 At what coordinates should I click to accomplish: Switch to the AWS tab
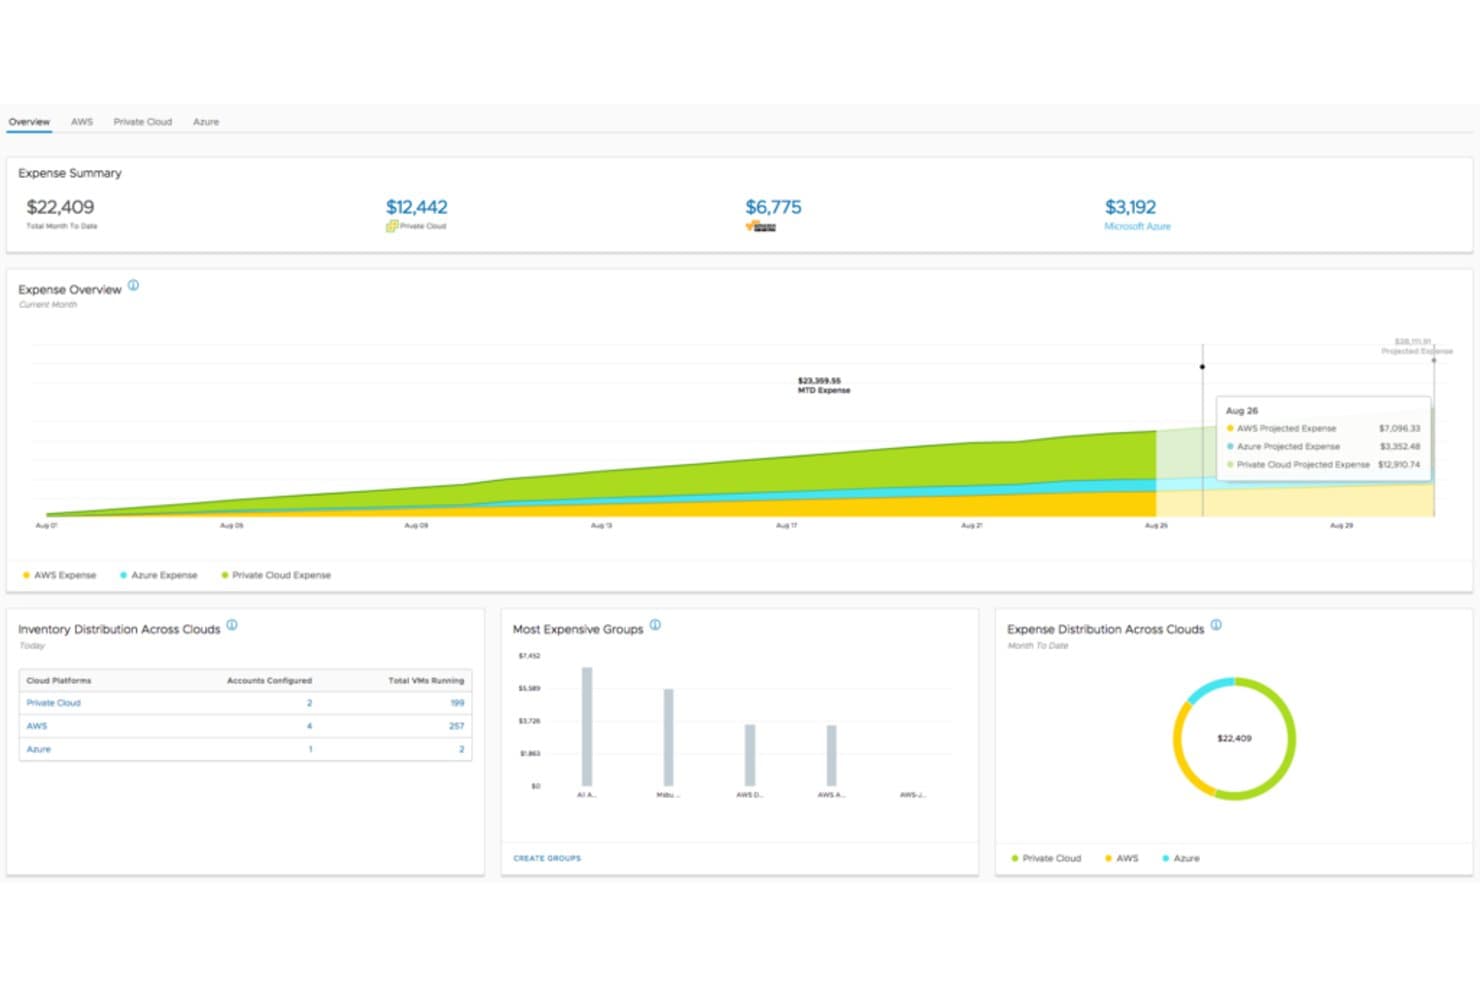pos(82,122)
